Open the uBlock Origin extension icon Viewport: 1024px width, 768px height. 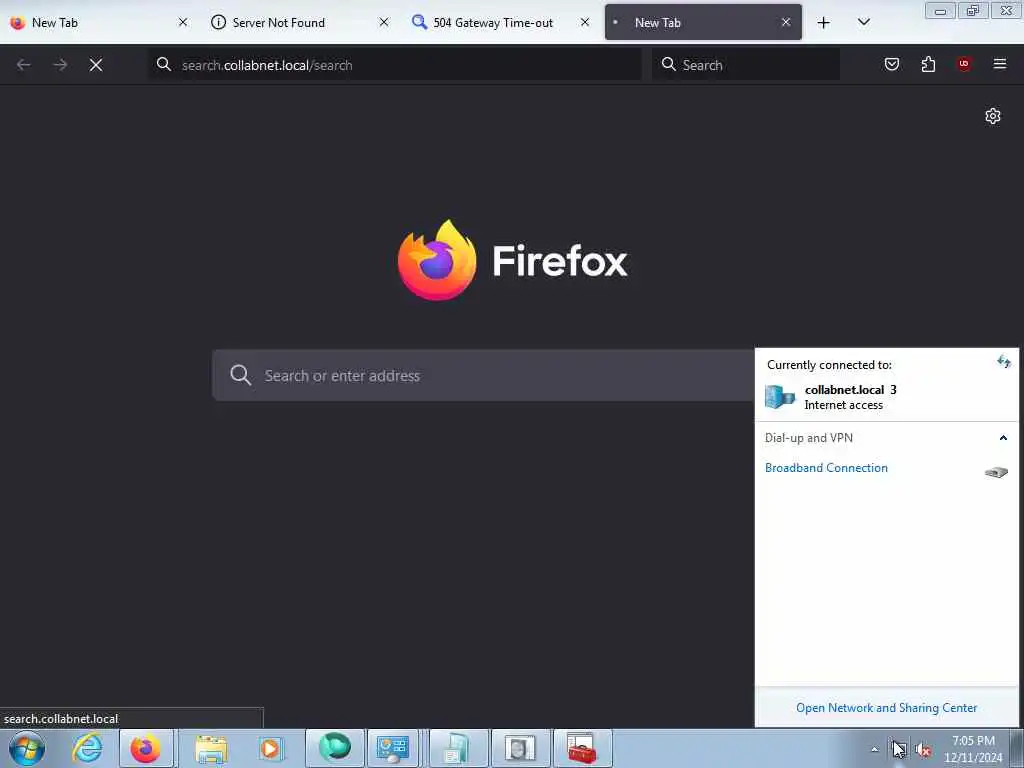(964, 64)
